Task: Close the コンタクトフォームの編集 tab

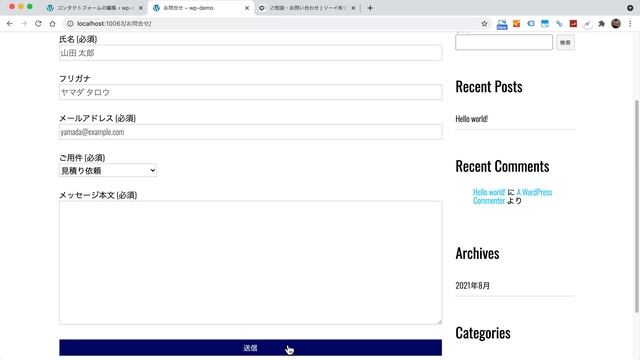Action: 141,8
